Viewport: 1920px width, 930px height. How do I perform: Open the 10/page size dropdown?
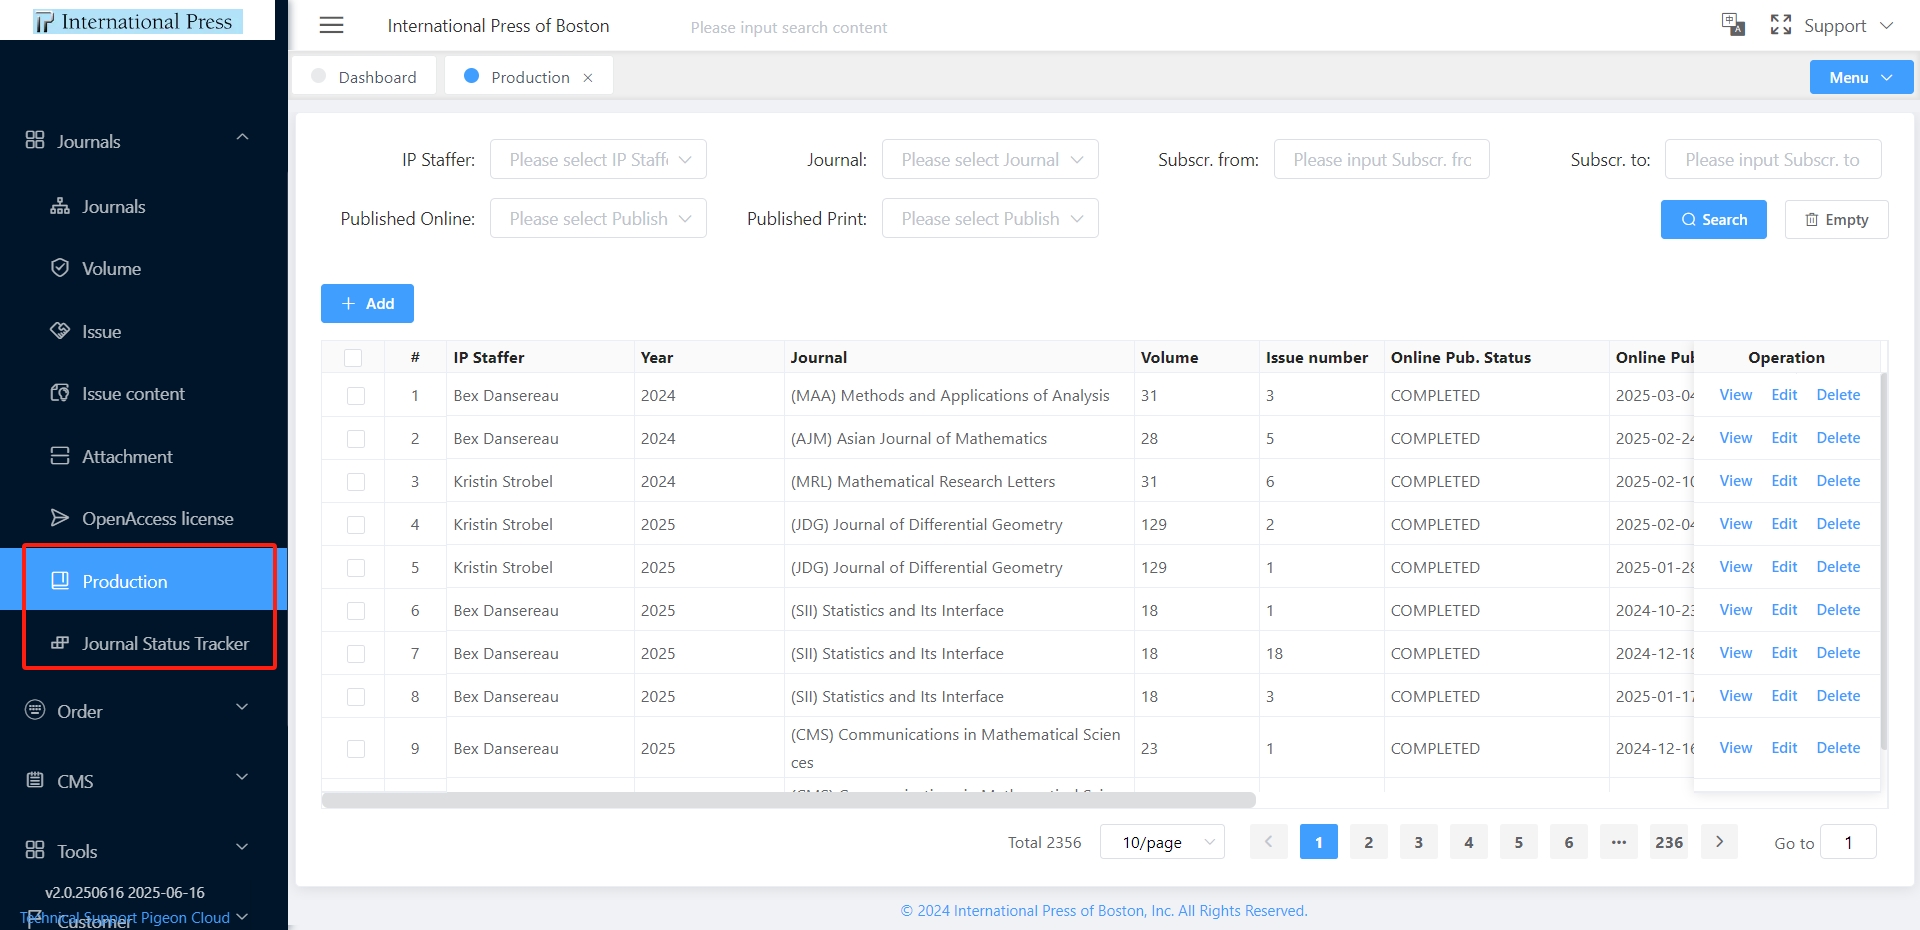coord(1162,842)
